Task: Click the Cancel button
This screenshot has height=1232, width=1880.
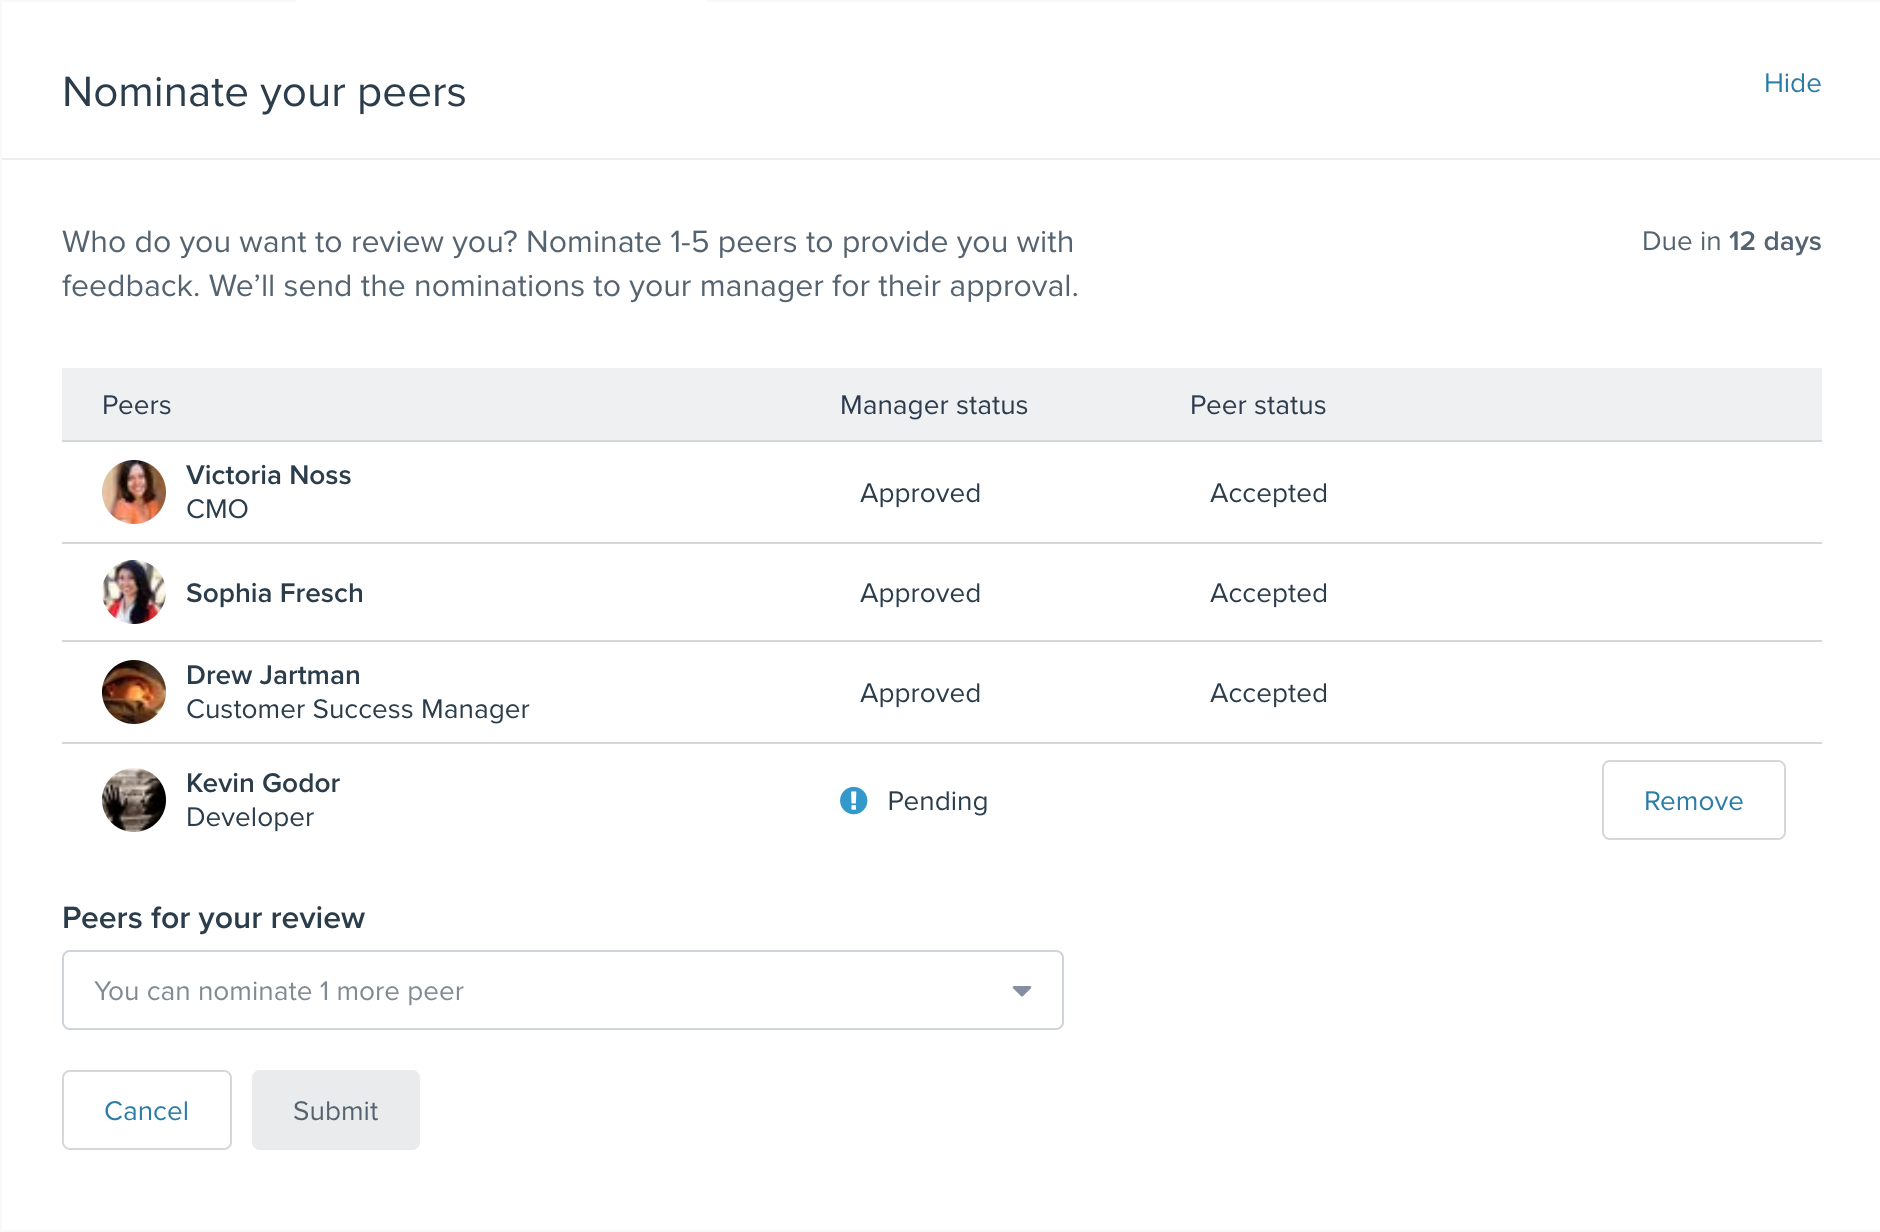Action: [147, 1110]
